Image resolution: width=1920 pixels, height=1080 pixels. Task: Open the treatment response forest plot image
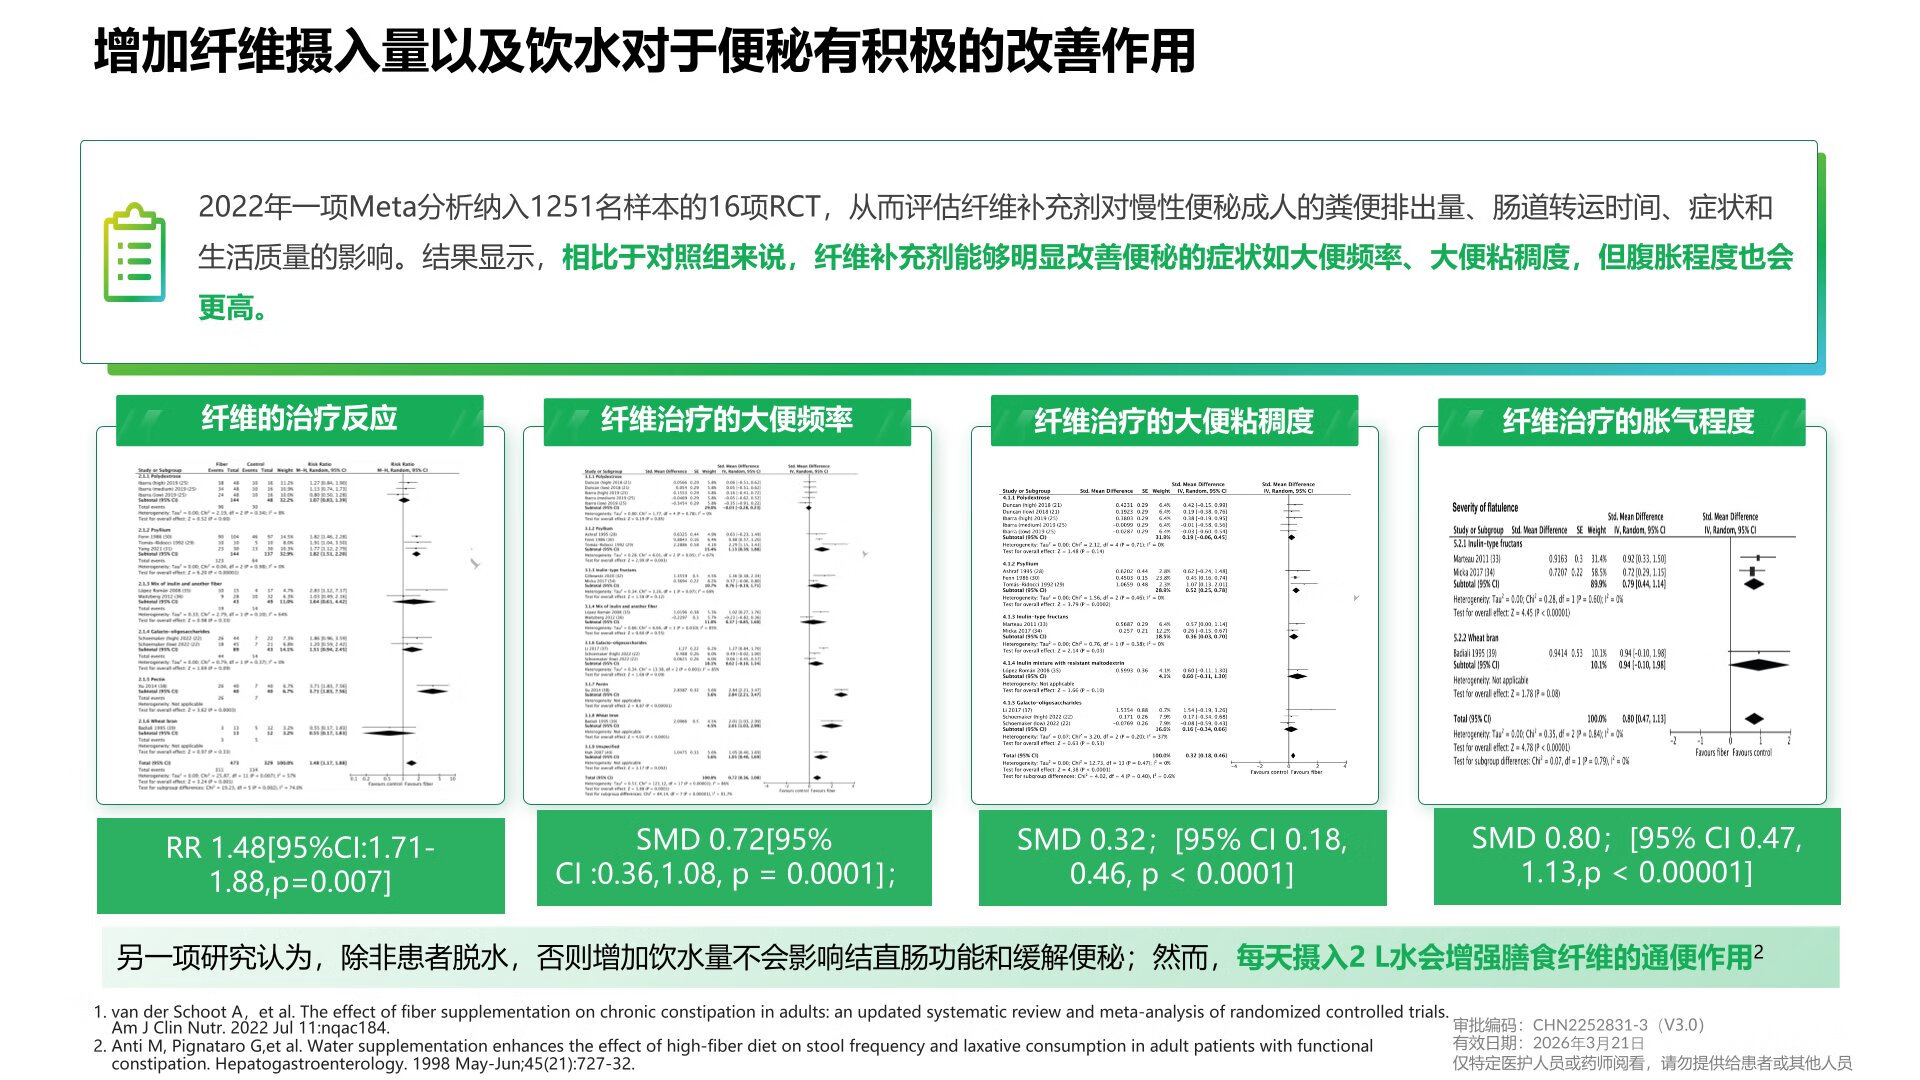[298, 625]
